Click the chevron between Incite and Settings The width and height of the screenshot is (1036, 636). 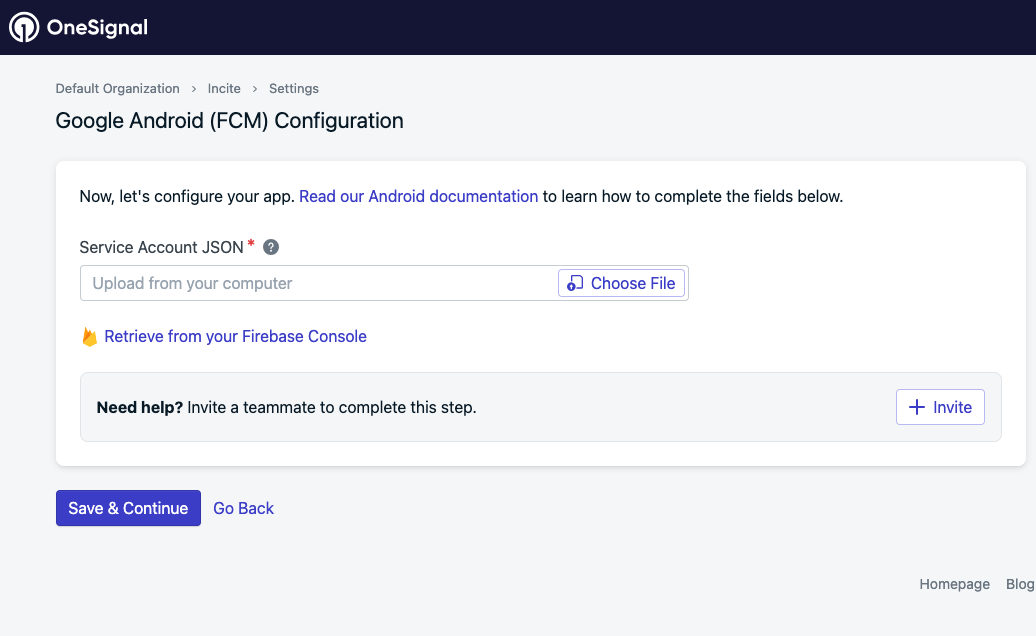(x=255, y=89)
